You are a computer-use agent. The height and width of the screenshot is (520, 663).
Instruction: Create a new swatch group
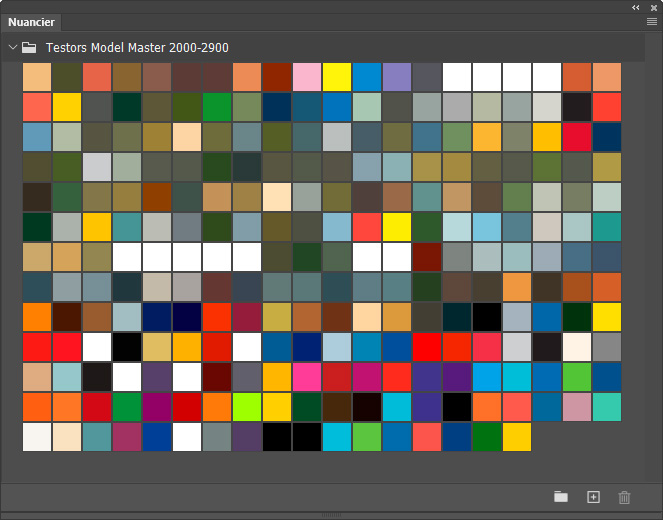(x=561, y=497)
